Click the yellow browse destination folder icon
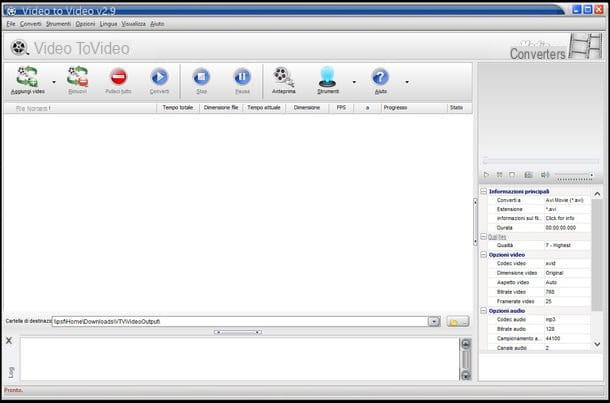The width and height of the screenshot is (610, 403). [x=458, y=321]
